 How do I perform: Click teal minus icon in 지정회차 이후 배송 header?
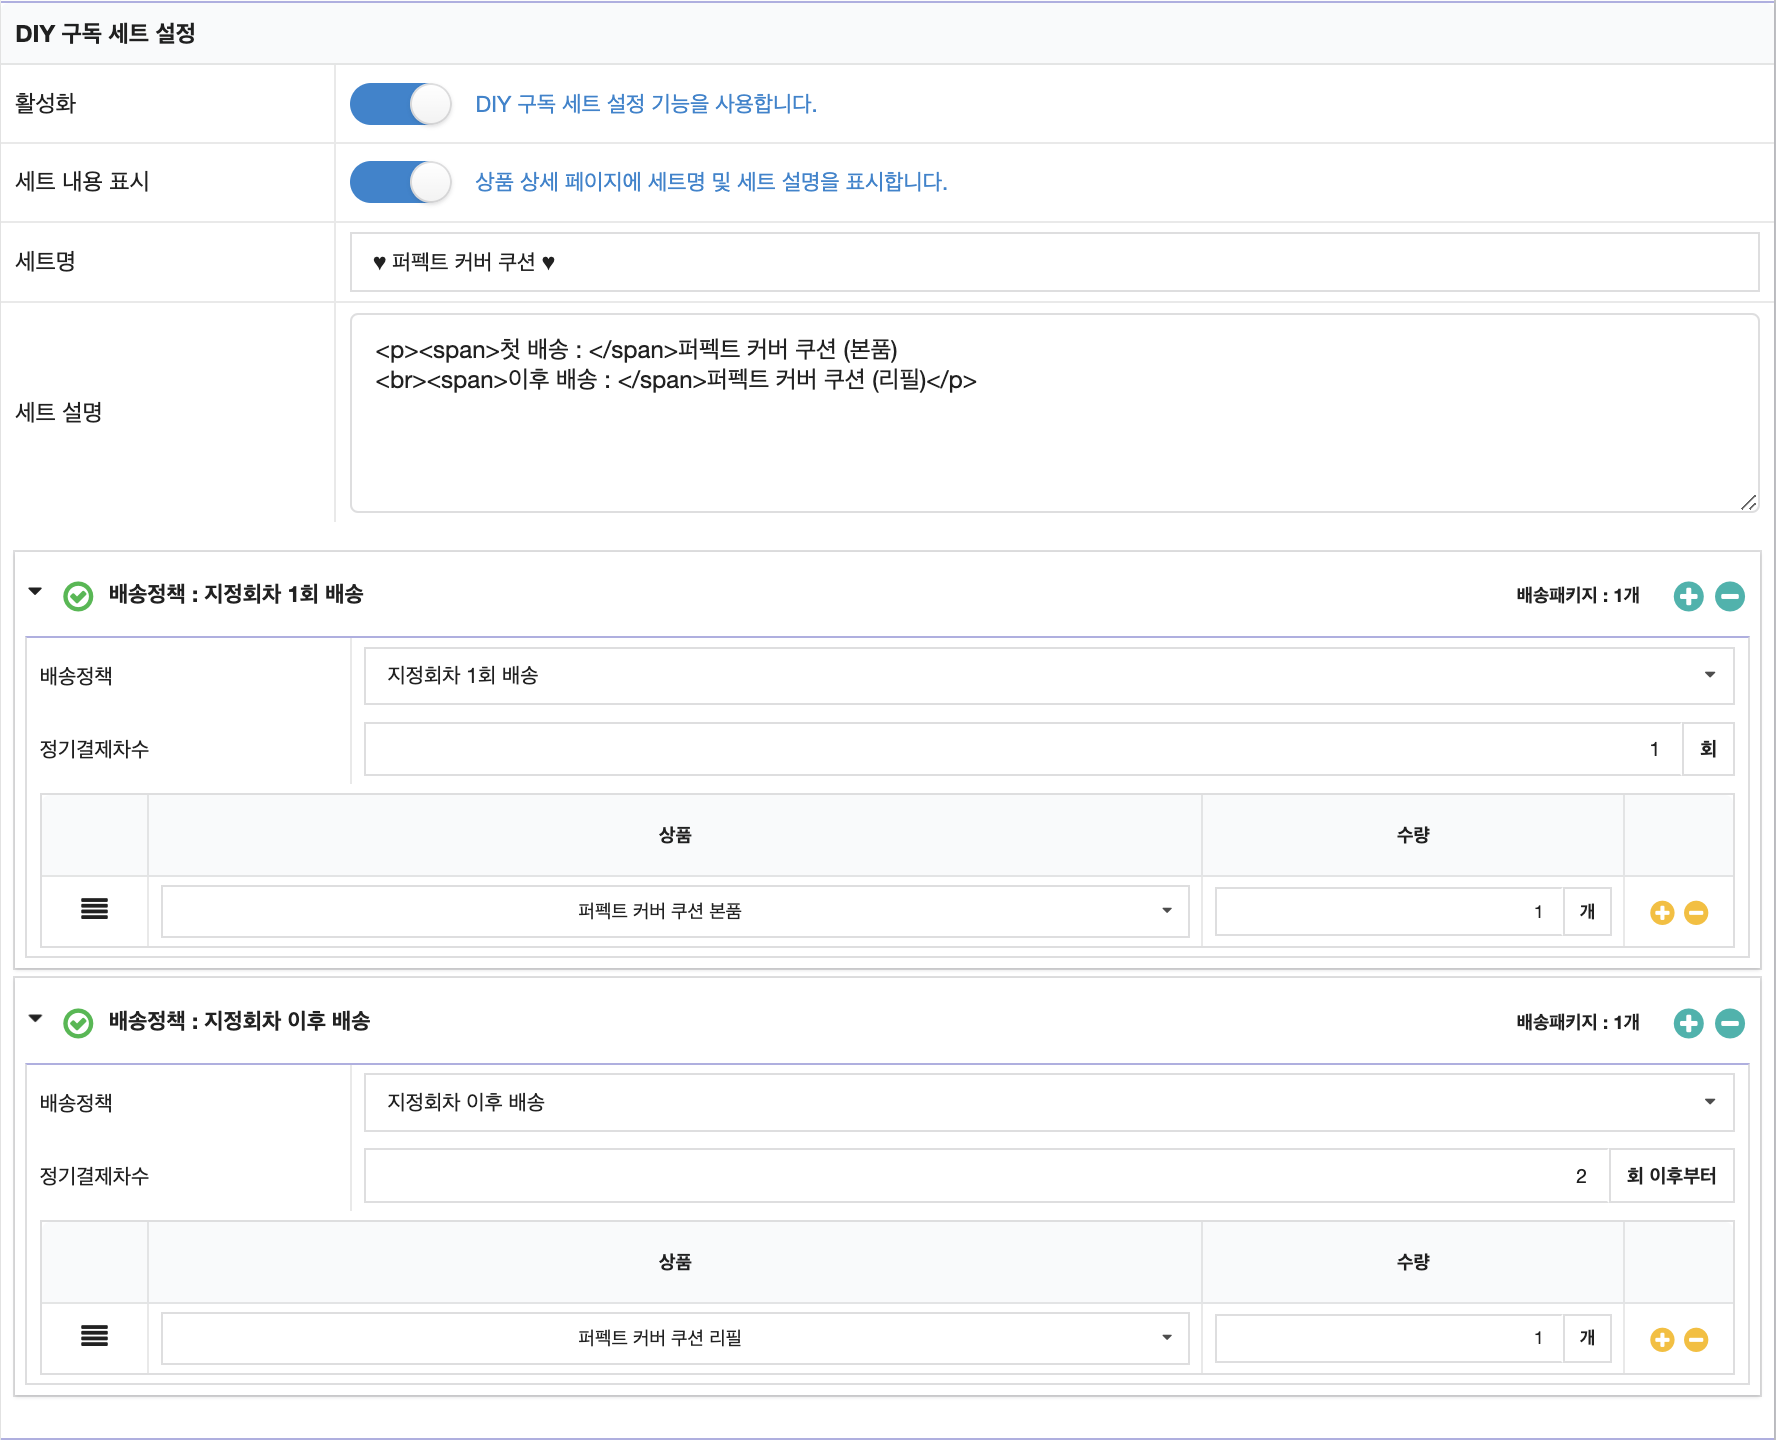coord(1729,1023)
